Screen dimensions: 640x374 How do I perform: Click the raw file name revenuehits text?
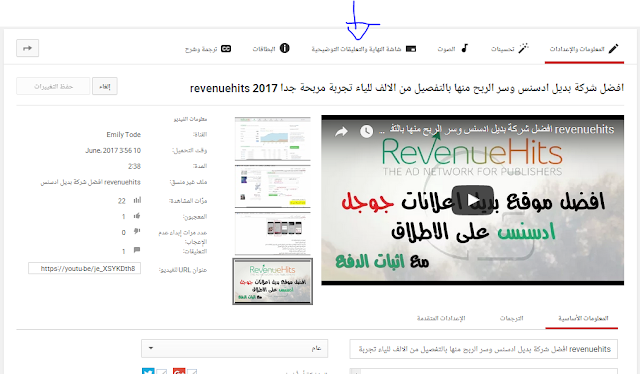tap(90, 182)
